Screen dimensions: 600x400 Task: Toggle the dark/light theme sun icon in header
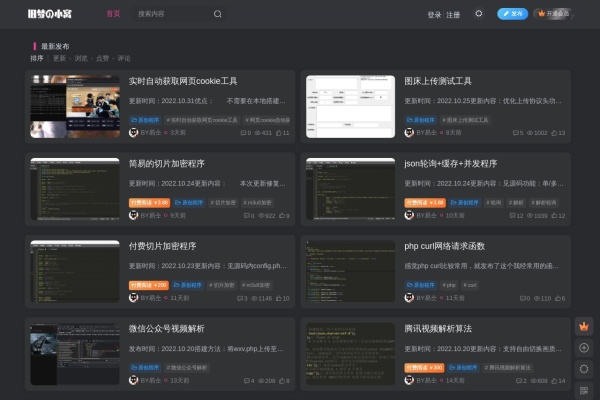tap(478, 14)
